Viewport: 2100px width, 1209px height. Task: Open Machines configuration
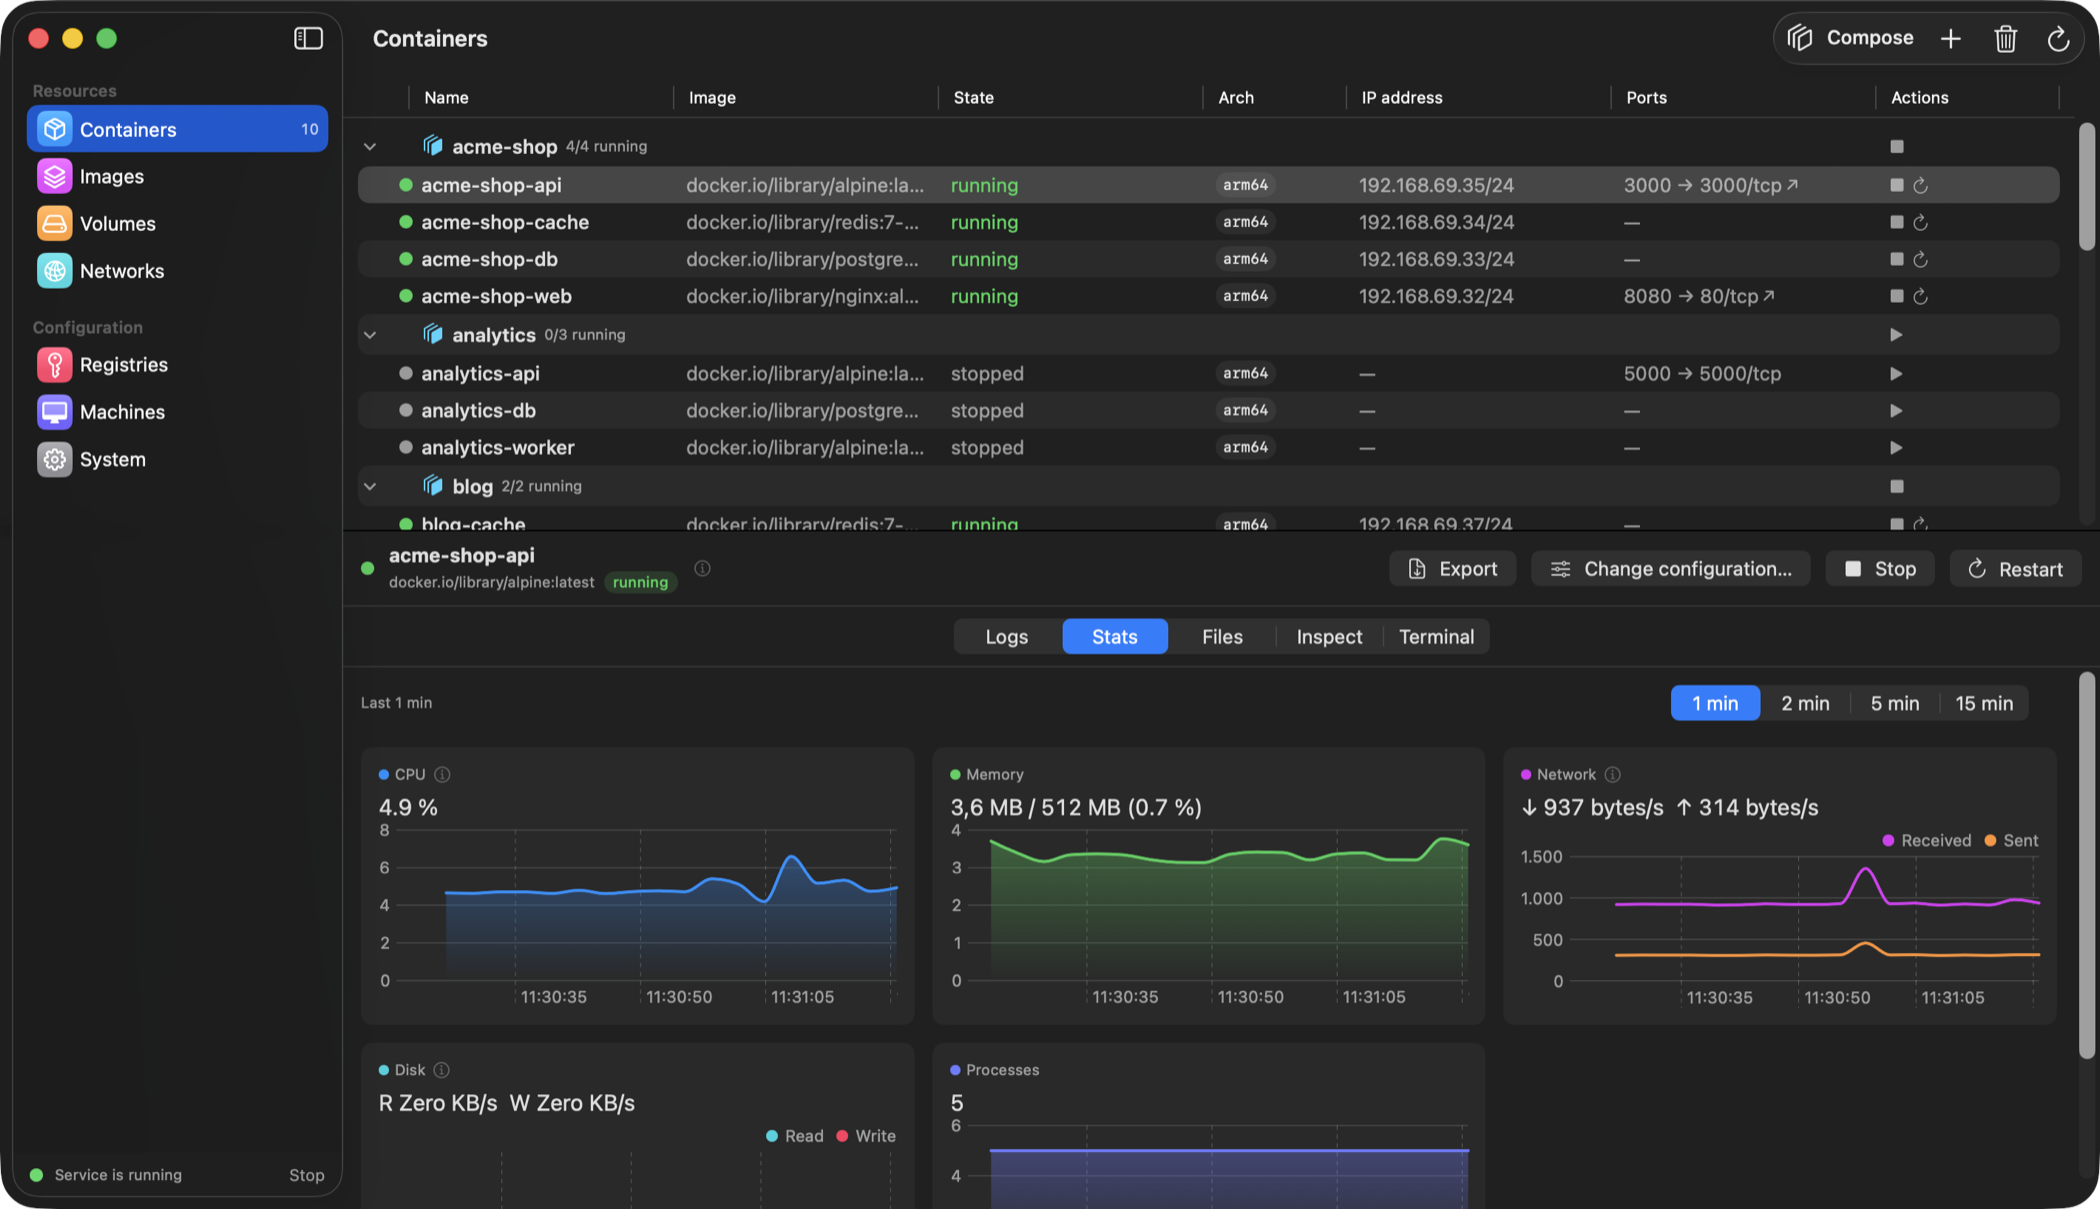tap(177, 412)
